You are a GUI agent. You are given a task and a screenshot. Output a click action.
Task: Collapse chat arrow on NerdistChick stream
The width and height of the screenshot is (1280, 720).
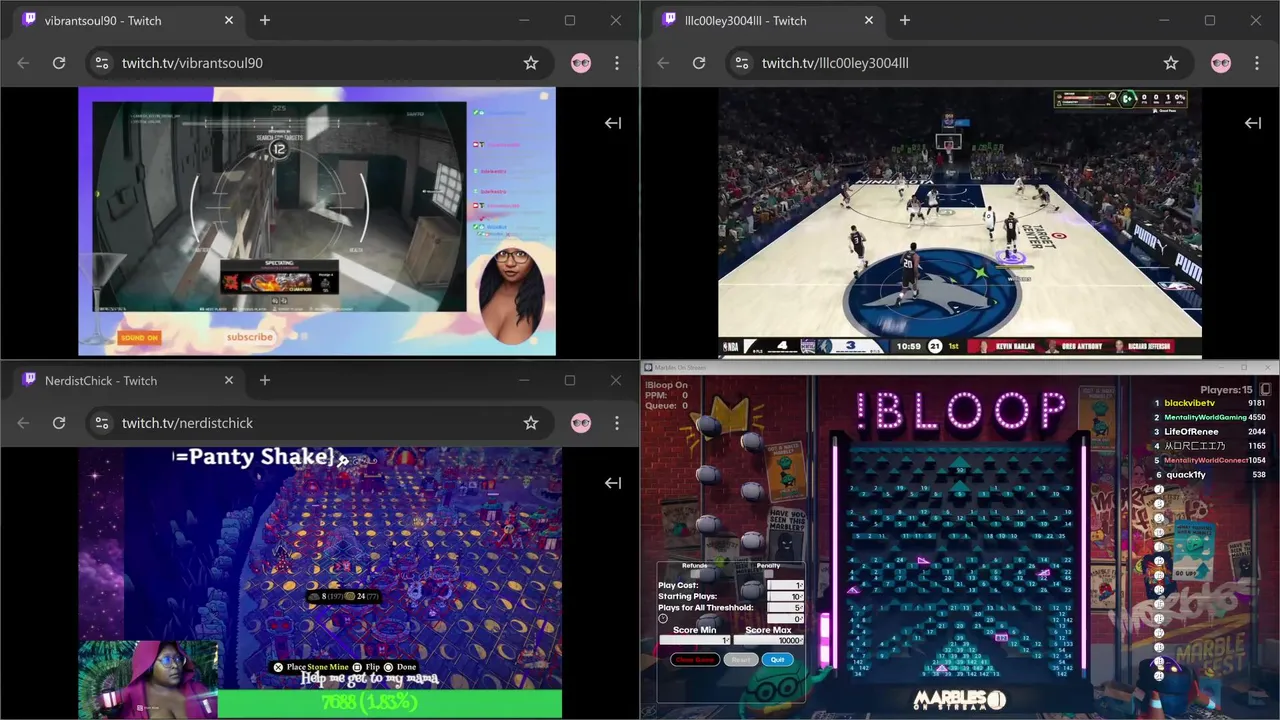tap(613, 483)
